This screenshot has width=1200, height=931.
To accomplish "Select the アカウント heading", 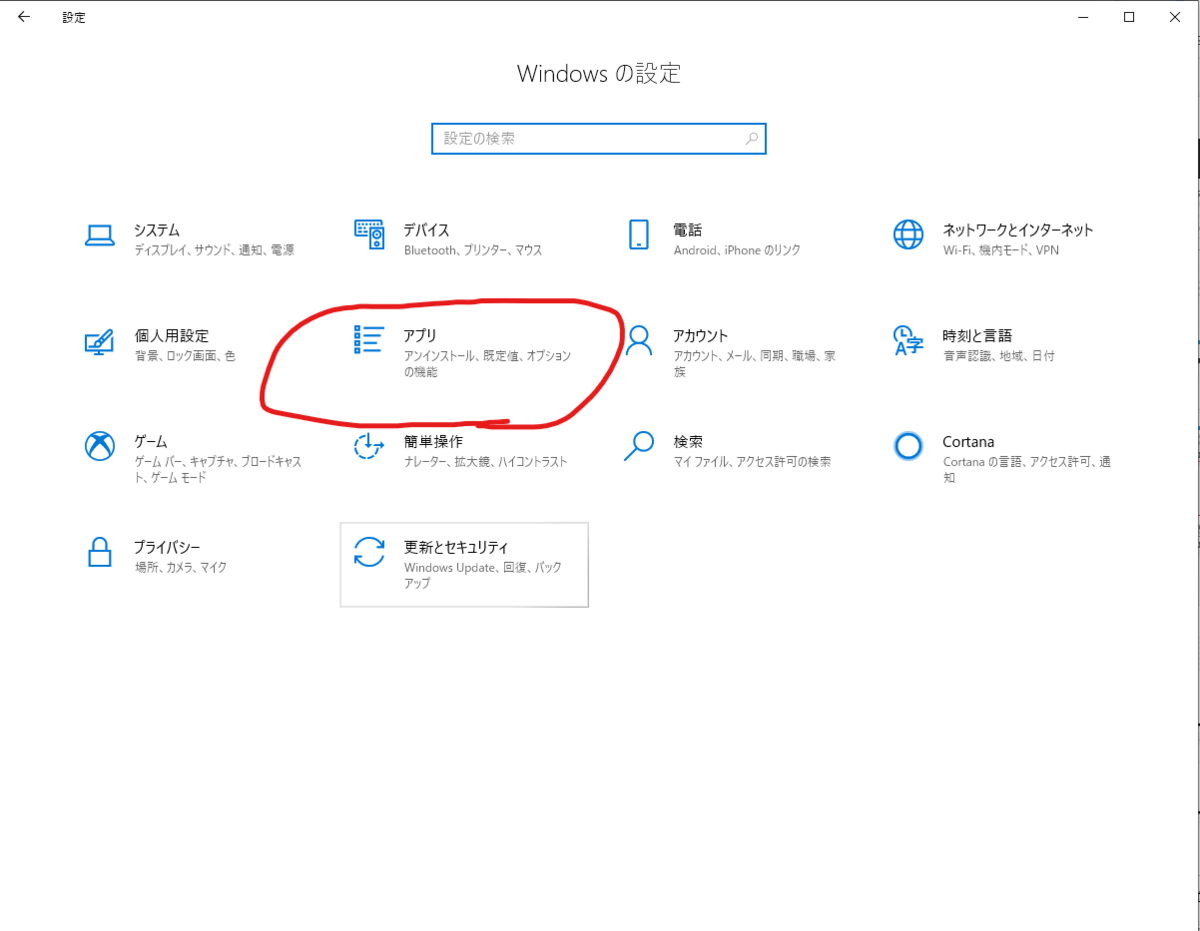I will 701,335.
